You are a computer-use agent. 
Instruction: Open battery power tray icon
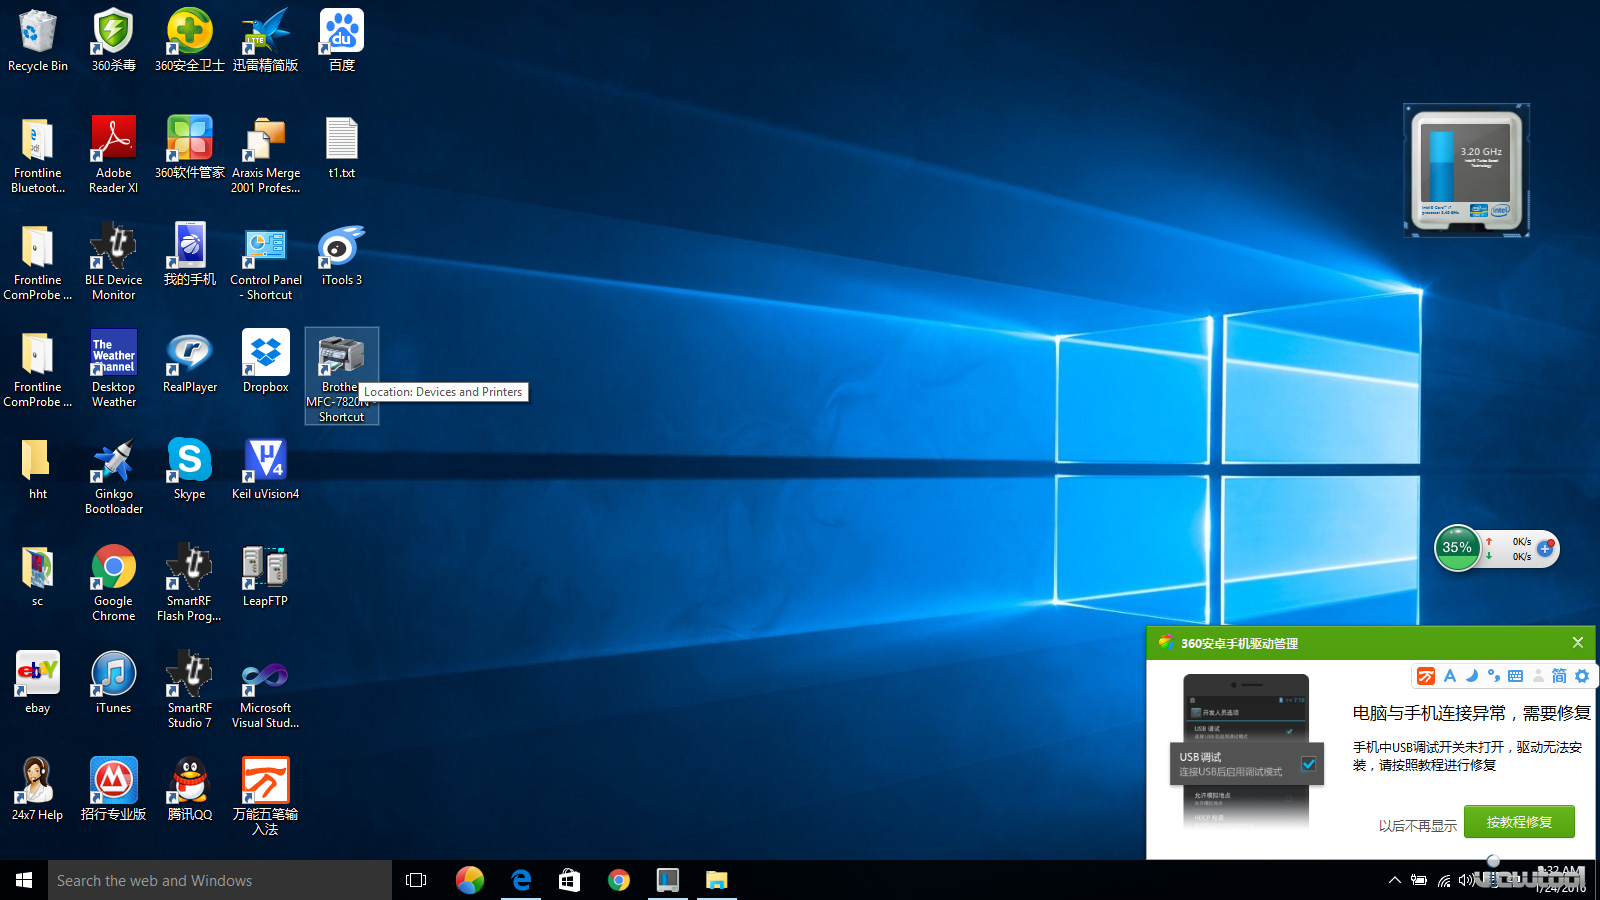(1419, 880)
